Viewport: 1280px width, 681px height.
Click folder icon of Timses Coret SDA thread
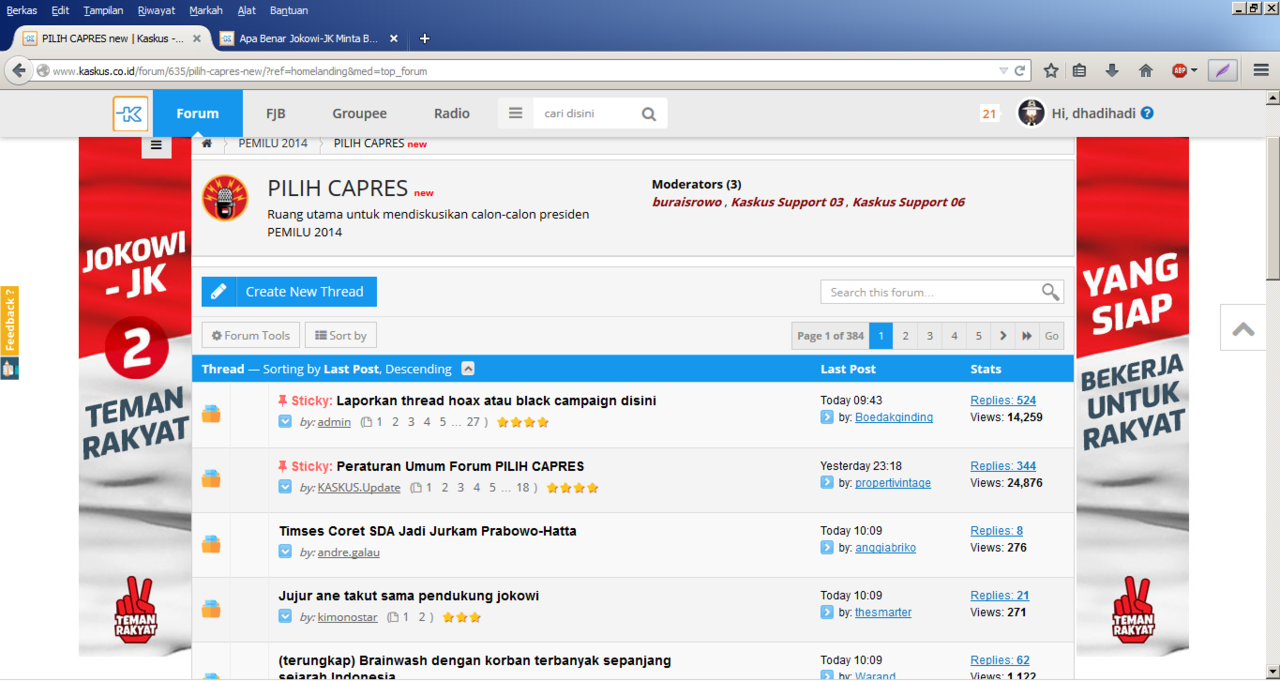coord(211,544)
